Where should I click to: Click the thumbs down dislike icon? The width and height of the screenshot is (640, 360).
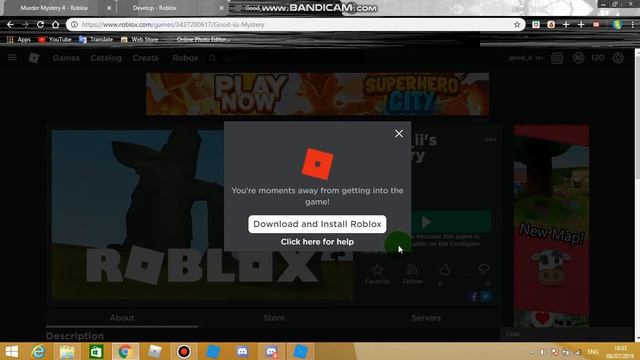coord(484,269)
